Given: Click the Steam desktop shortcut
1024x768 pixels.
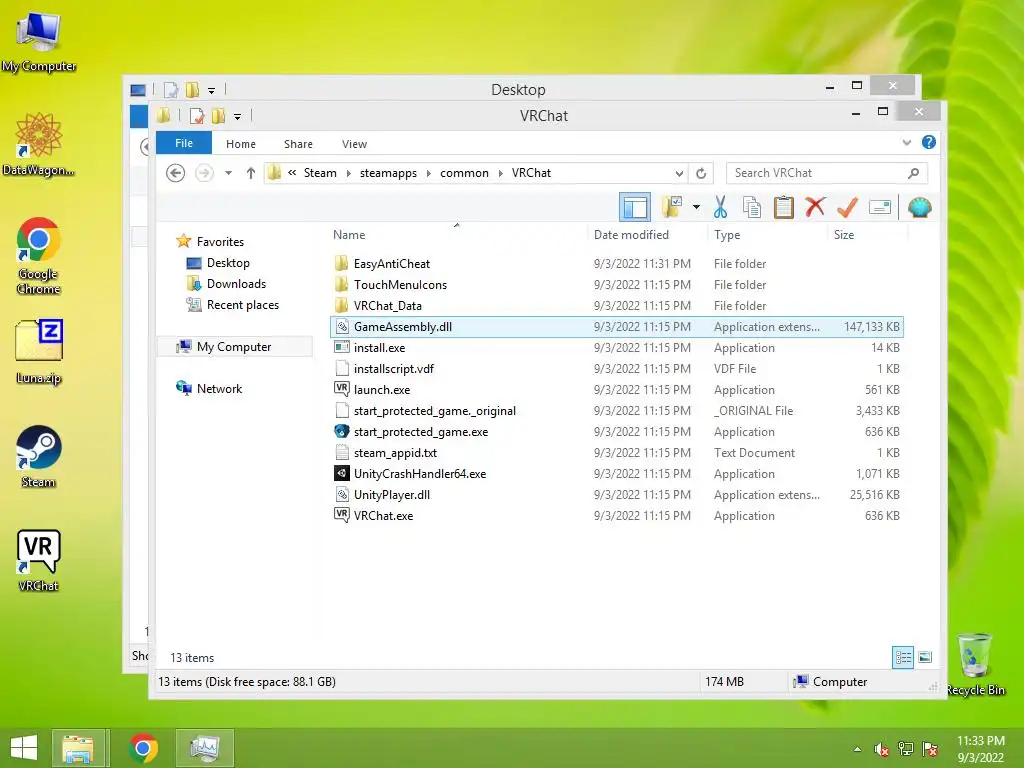Looking at the screenshot, I should pos(39,456).
